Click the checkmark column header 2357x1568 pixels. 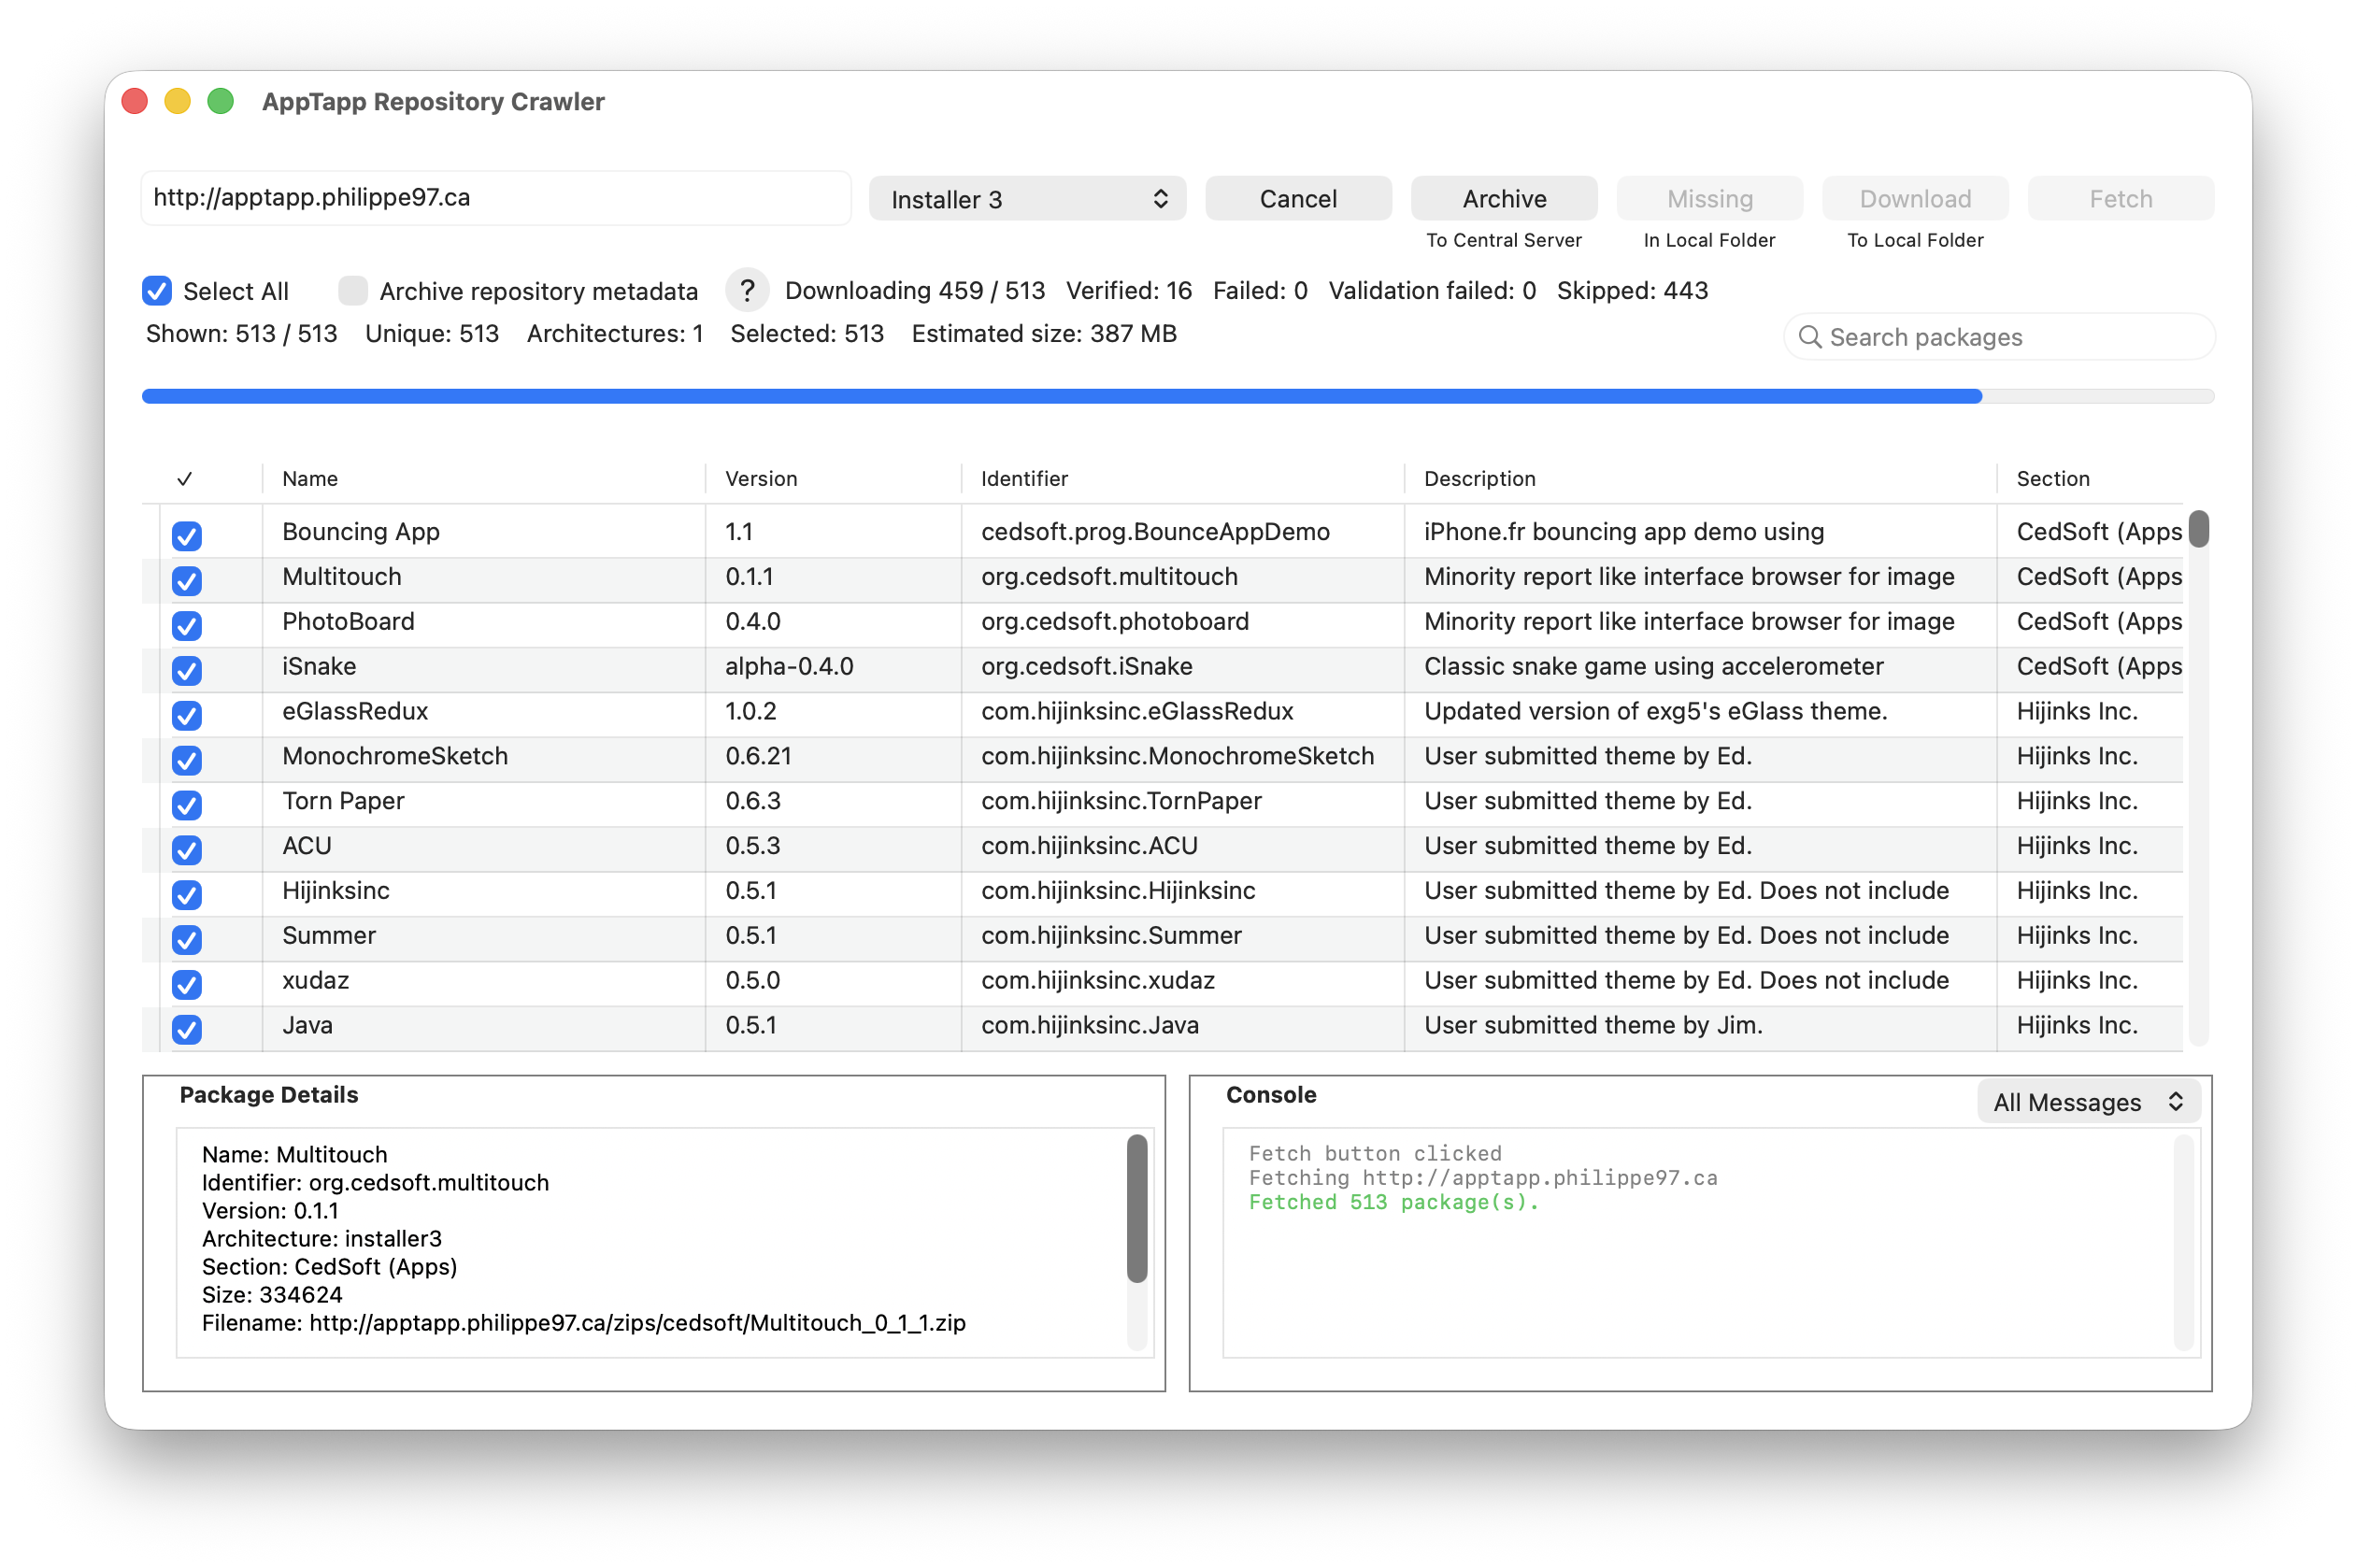point(184,479)
